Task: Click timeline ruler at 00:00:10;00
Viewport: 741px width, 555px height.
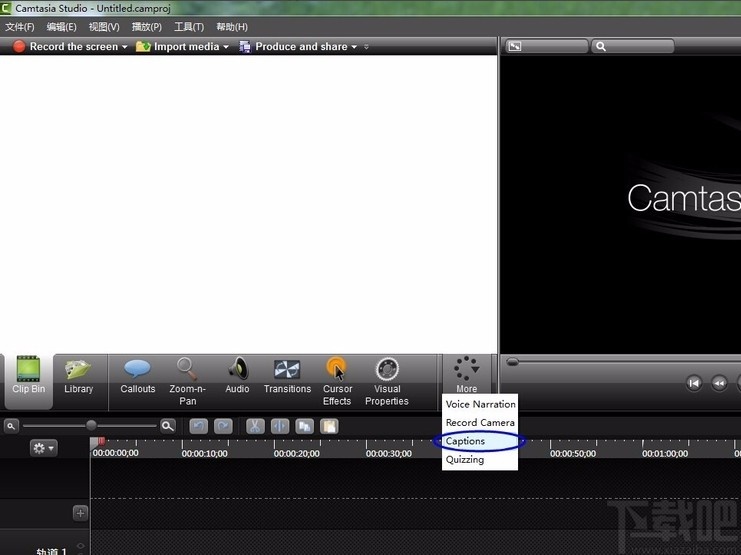Action: pos(204,453)
